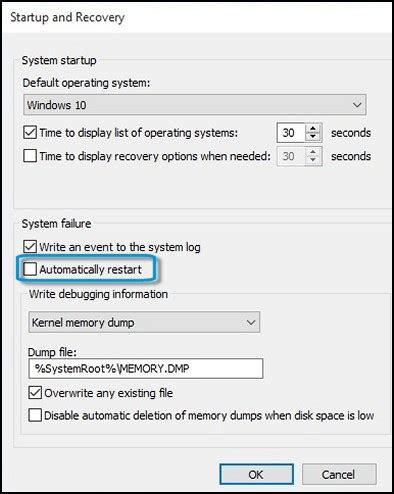Click the Cancel button

[x=339, y=474]
